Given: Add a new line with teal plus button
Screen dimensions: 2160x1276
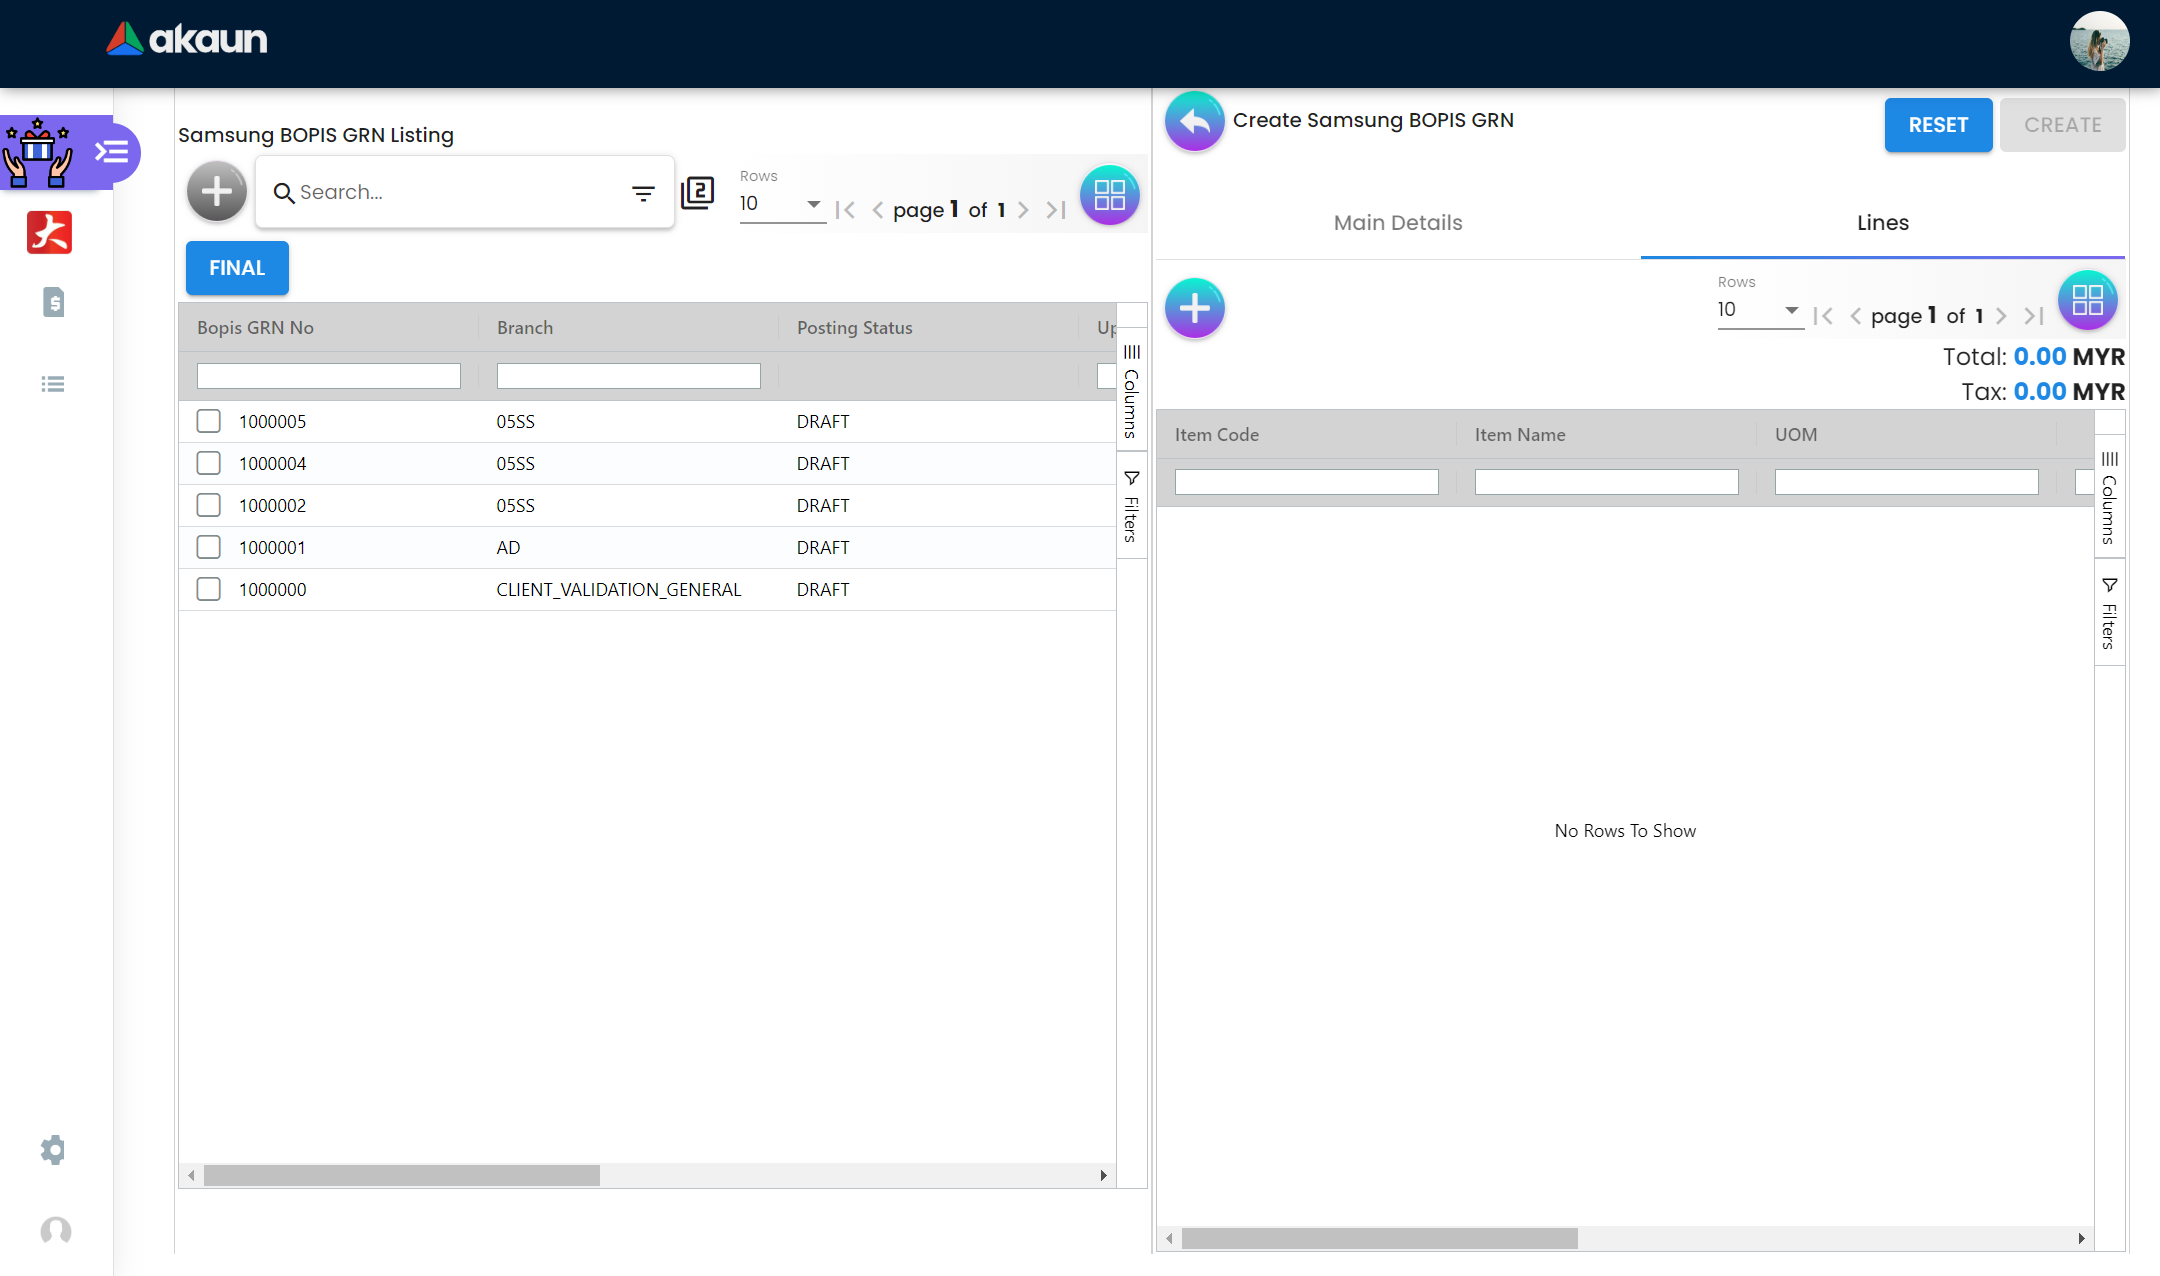Looking at the screenshot, I should coord(1194,308).
